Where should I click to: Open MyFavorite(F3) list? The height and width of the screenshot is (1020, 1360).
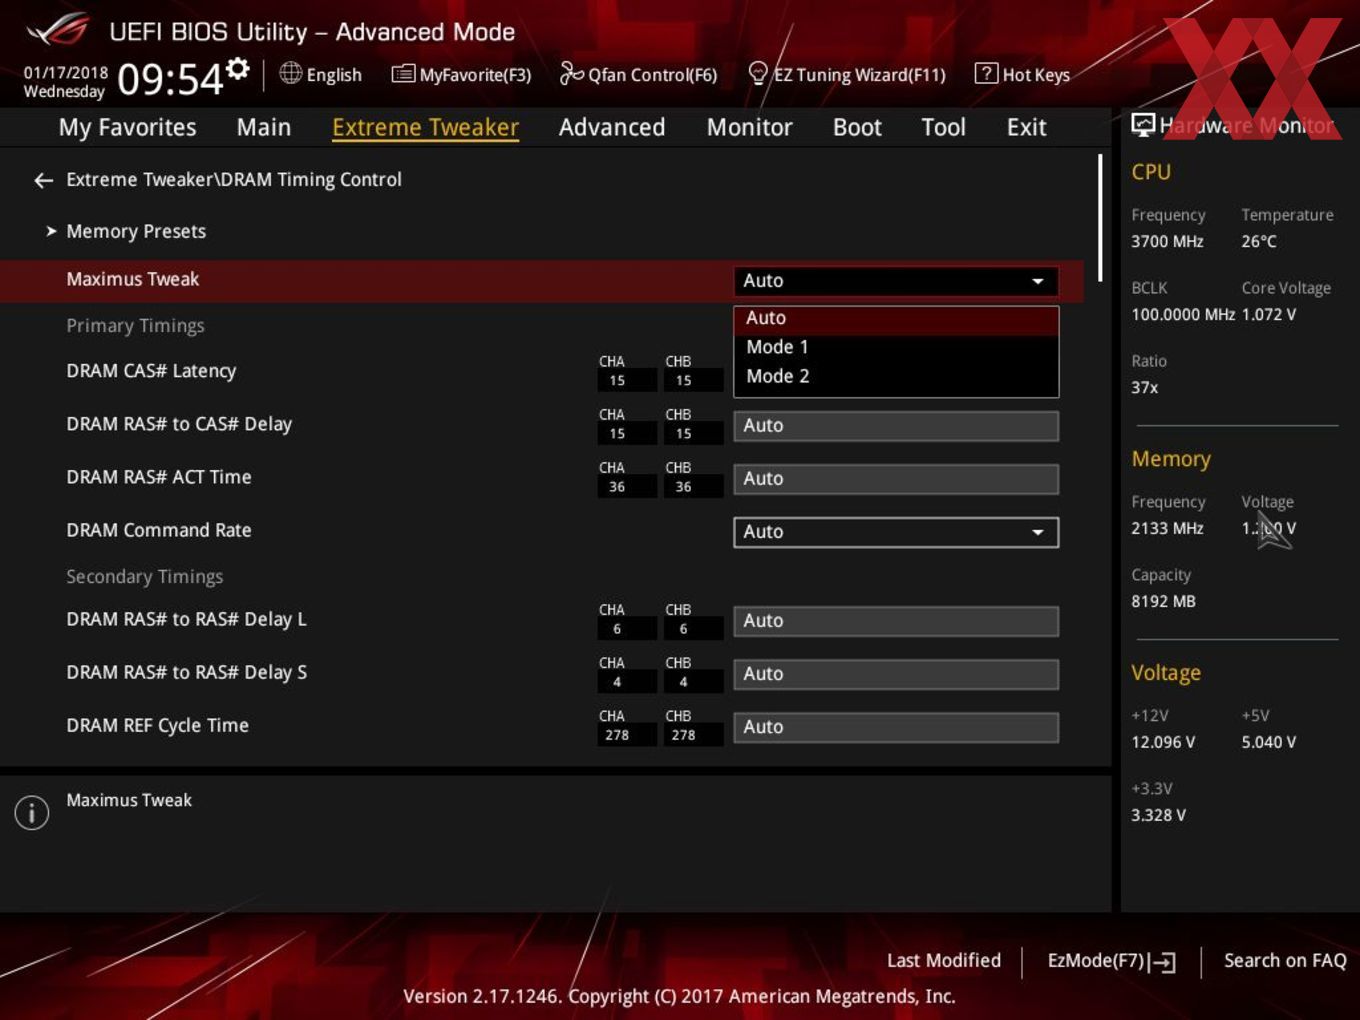461,74
